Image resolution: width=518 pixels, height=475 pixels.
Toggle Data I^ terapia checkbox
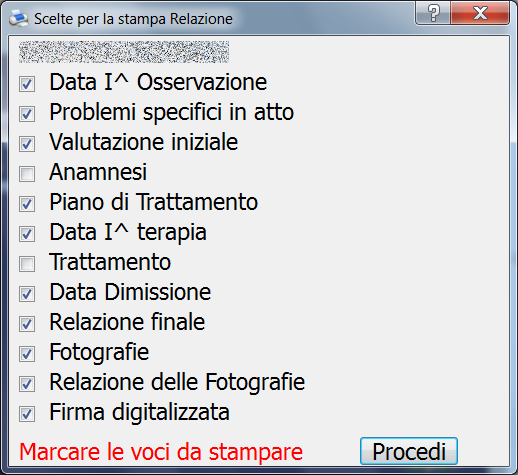coord(27,234)
